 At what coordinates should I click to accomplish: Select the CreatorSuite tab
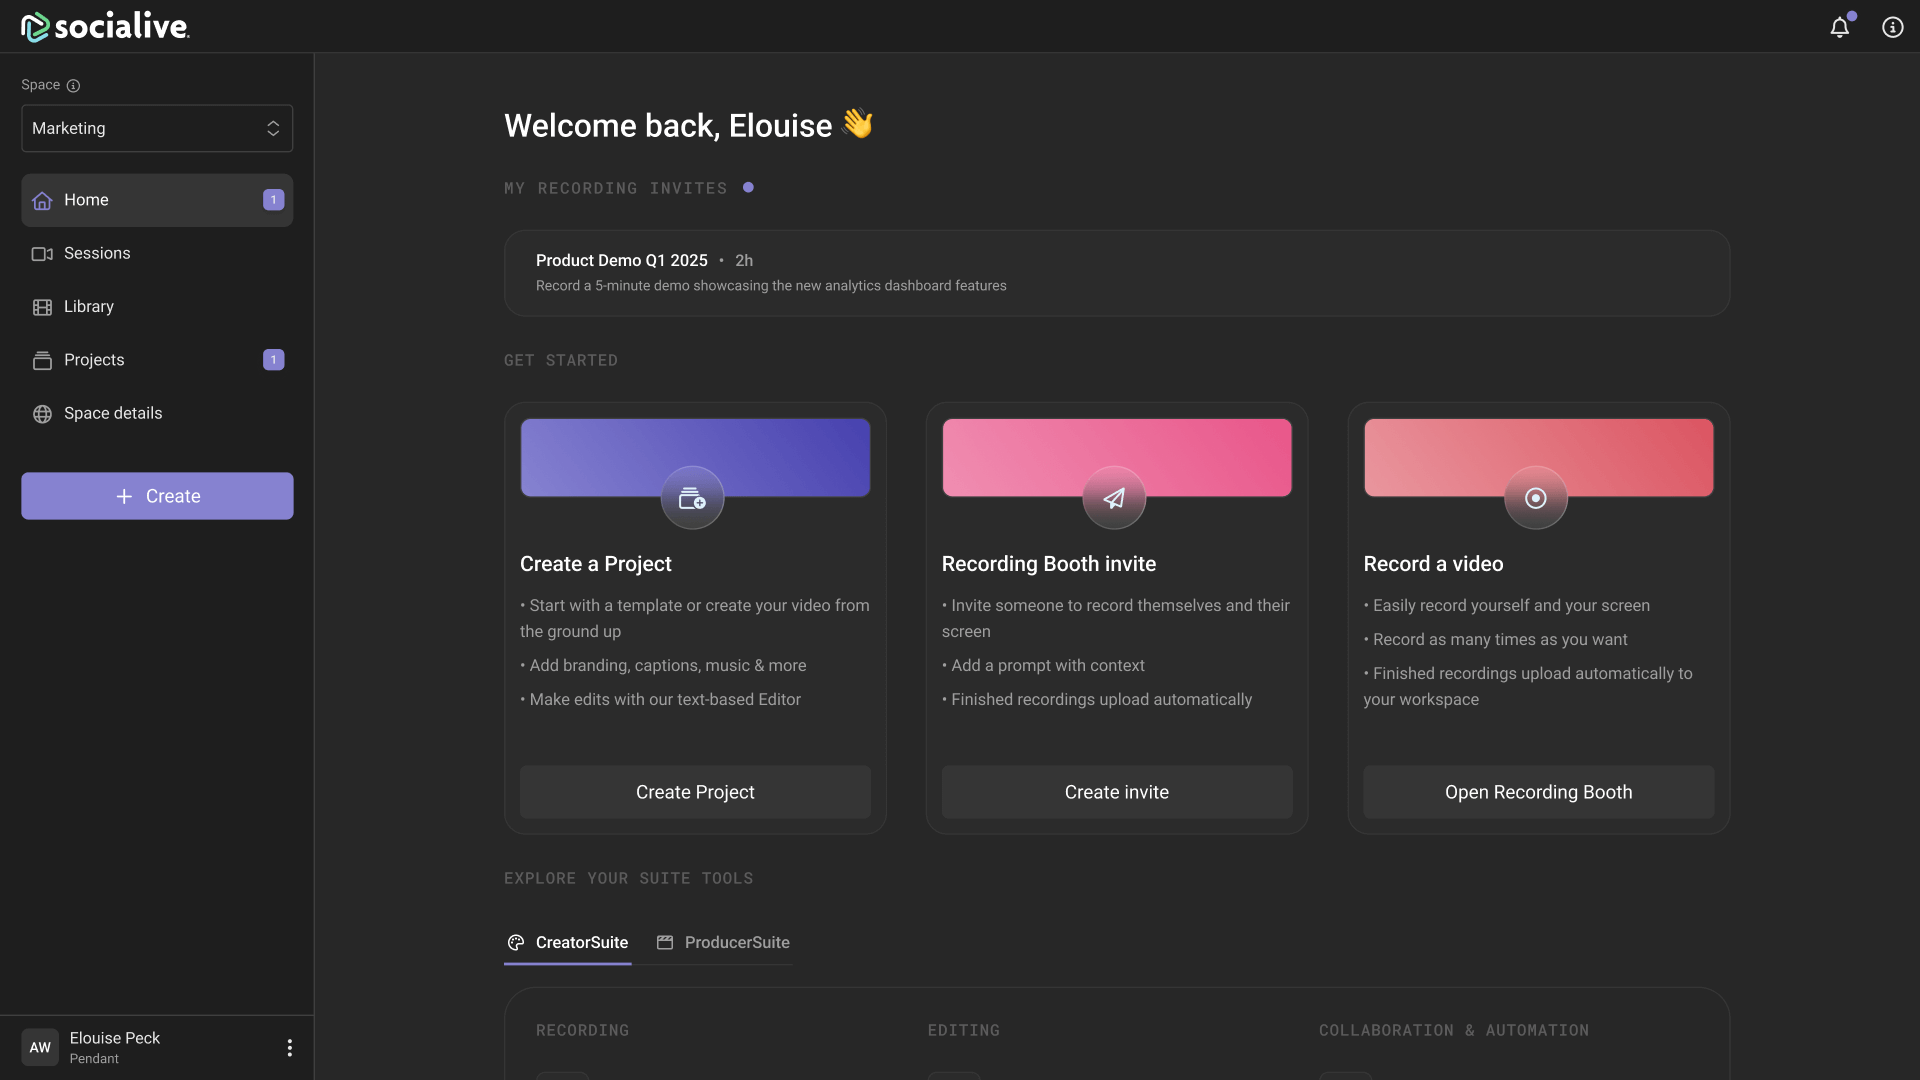point(568,942)
